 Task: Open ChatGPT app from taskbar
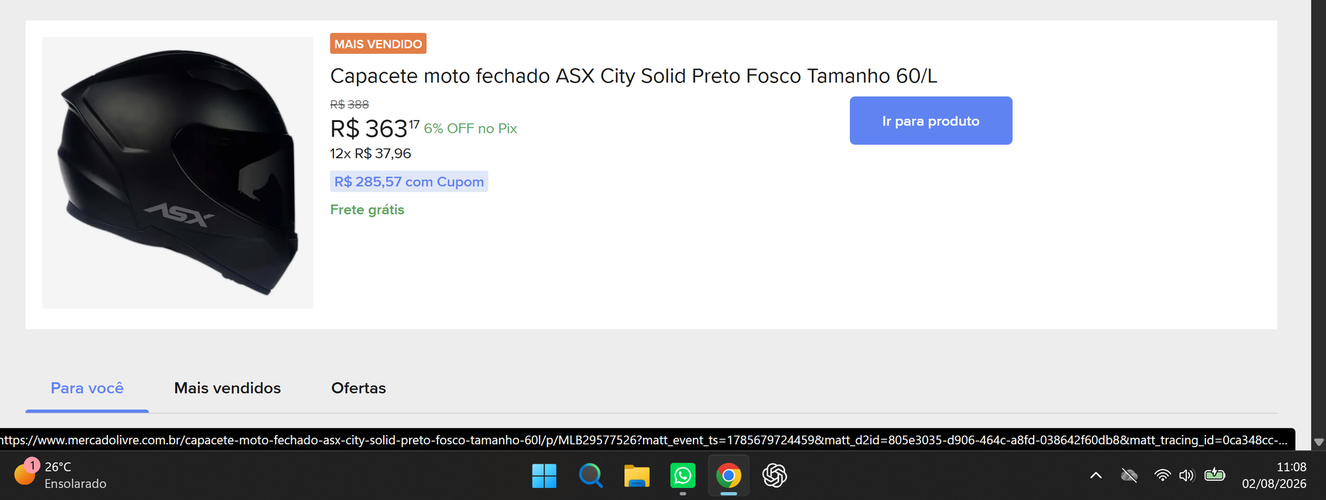[x=775, y=476]
